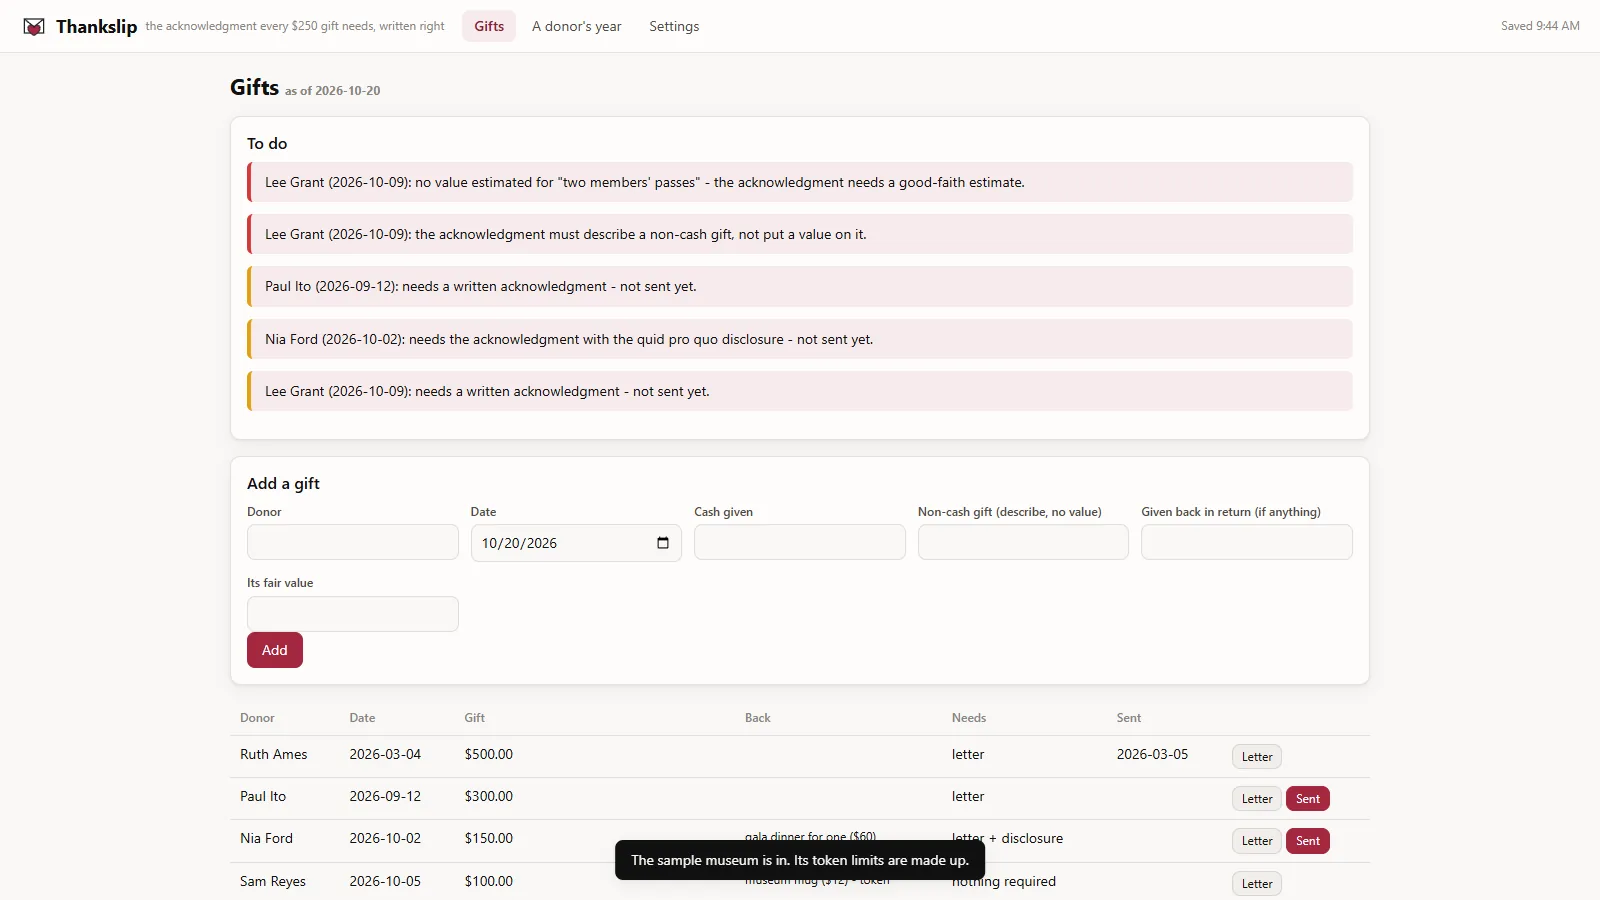The width and height of the screenshot is (1600, 900).
Task: Mark Nia Ford's gift as Sent
Action: click(1308, 841)
